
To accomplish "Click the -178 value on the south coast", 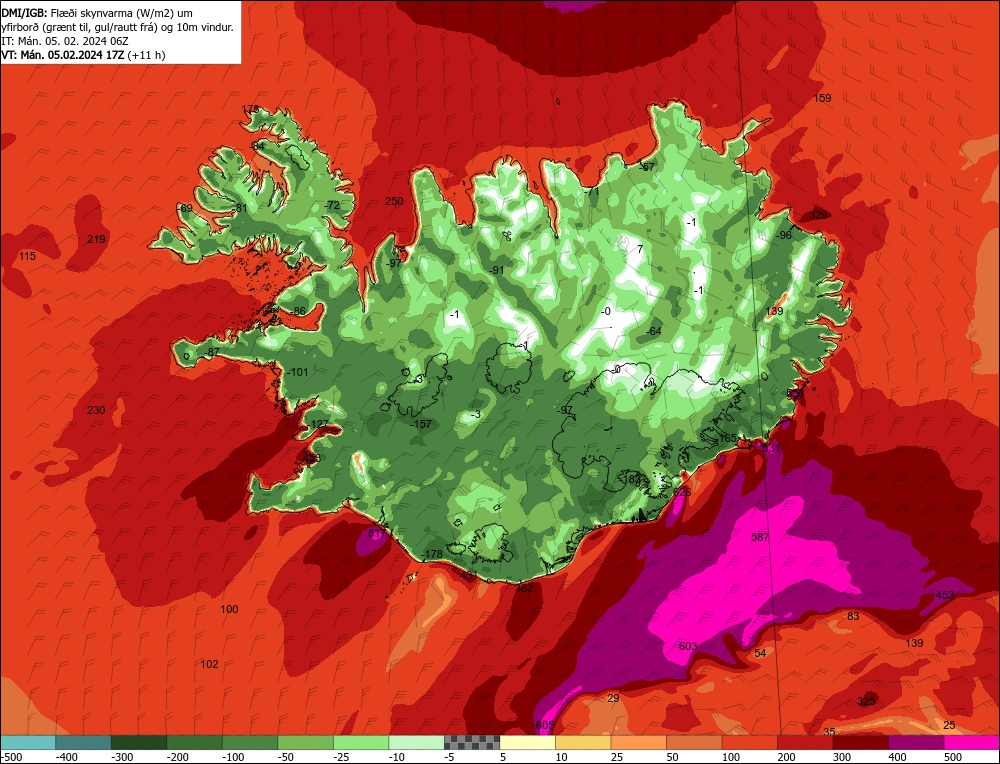I will [x=432, y=554].
